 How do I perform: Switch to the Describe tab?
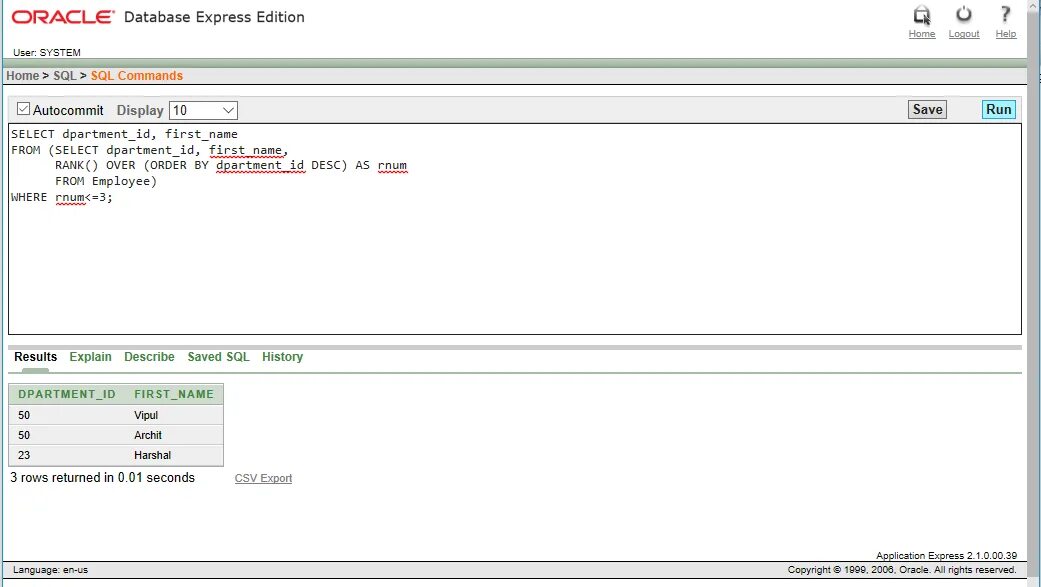[x=149, y=357]
